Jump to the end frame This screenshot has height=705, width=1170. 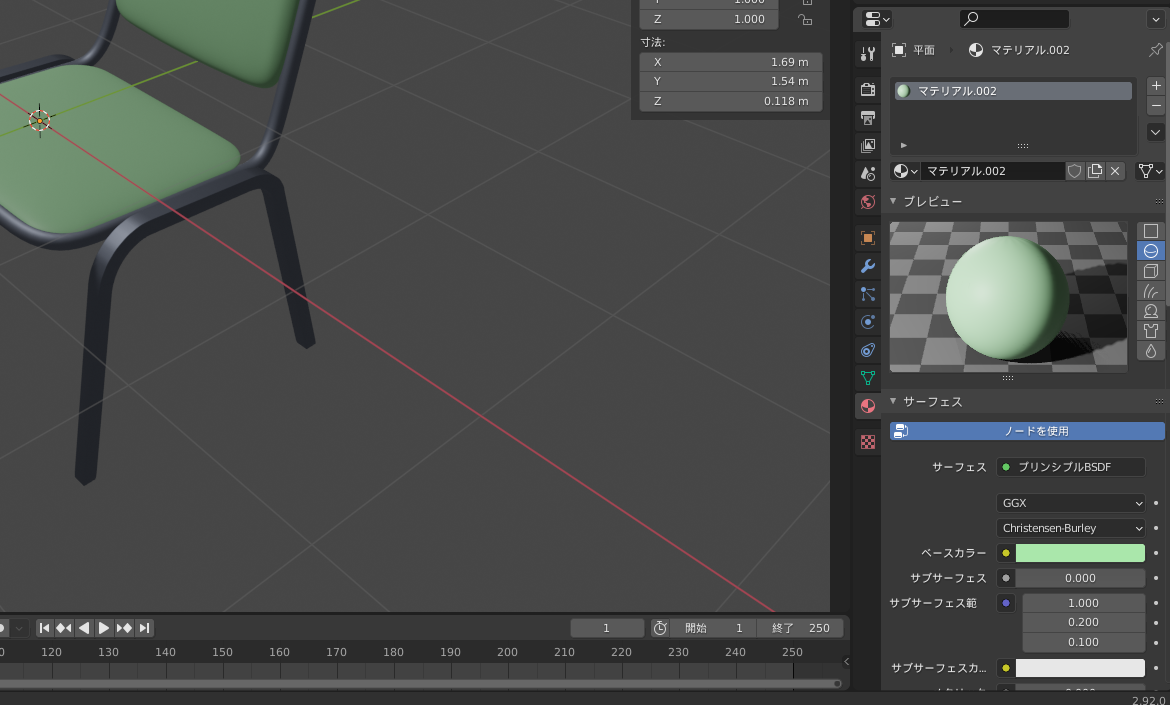[x=144, y=628]
